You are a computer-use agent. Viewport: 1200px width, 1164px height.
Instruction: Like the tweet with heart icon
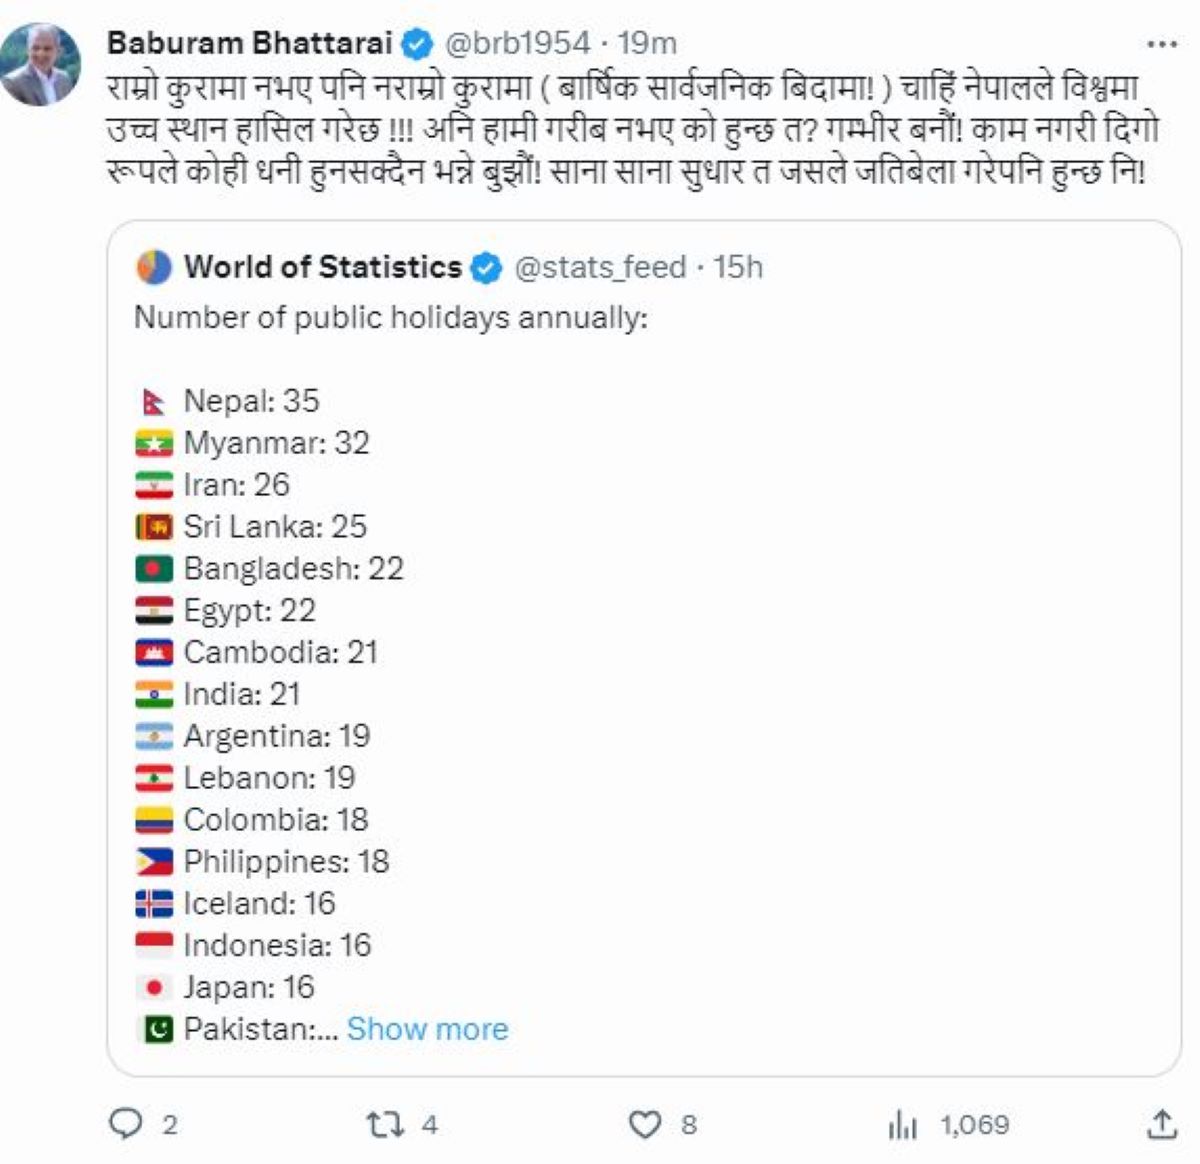[x=645, y=1125]
